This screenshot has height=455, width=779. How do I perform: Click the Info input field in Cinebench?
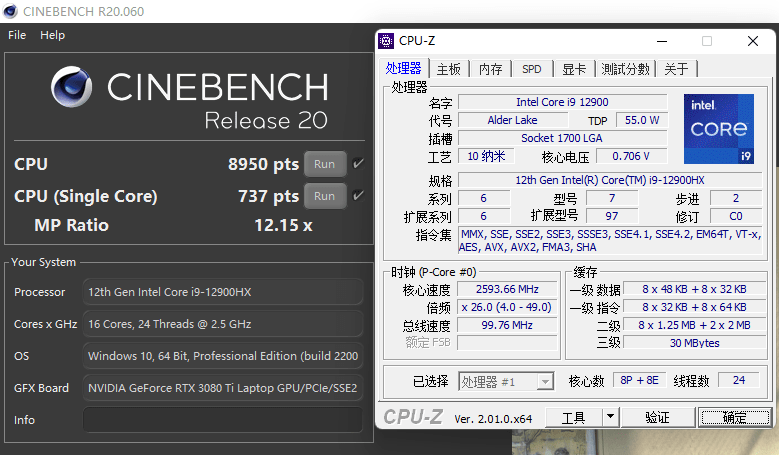pyautogui.click(x=223, y=420)
